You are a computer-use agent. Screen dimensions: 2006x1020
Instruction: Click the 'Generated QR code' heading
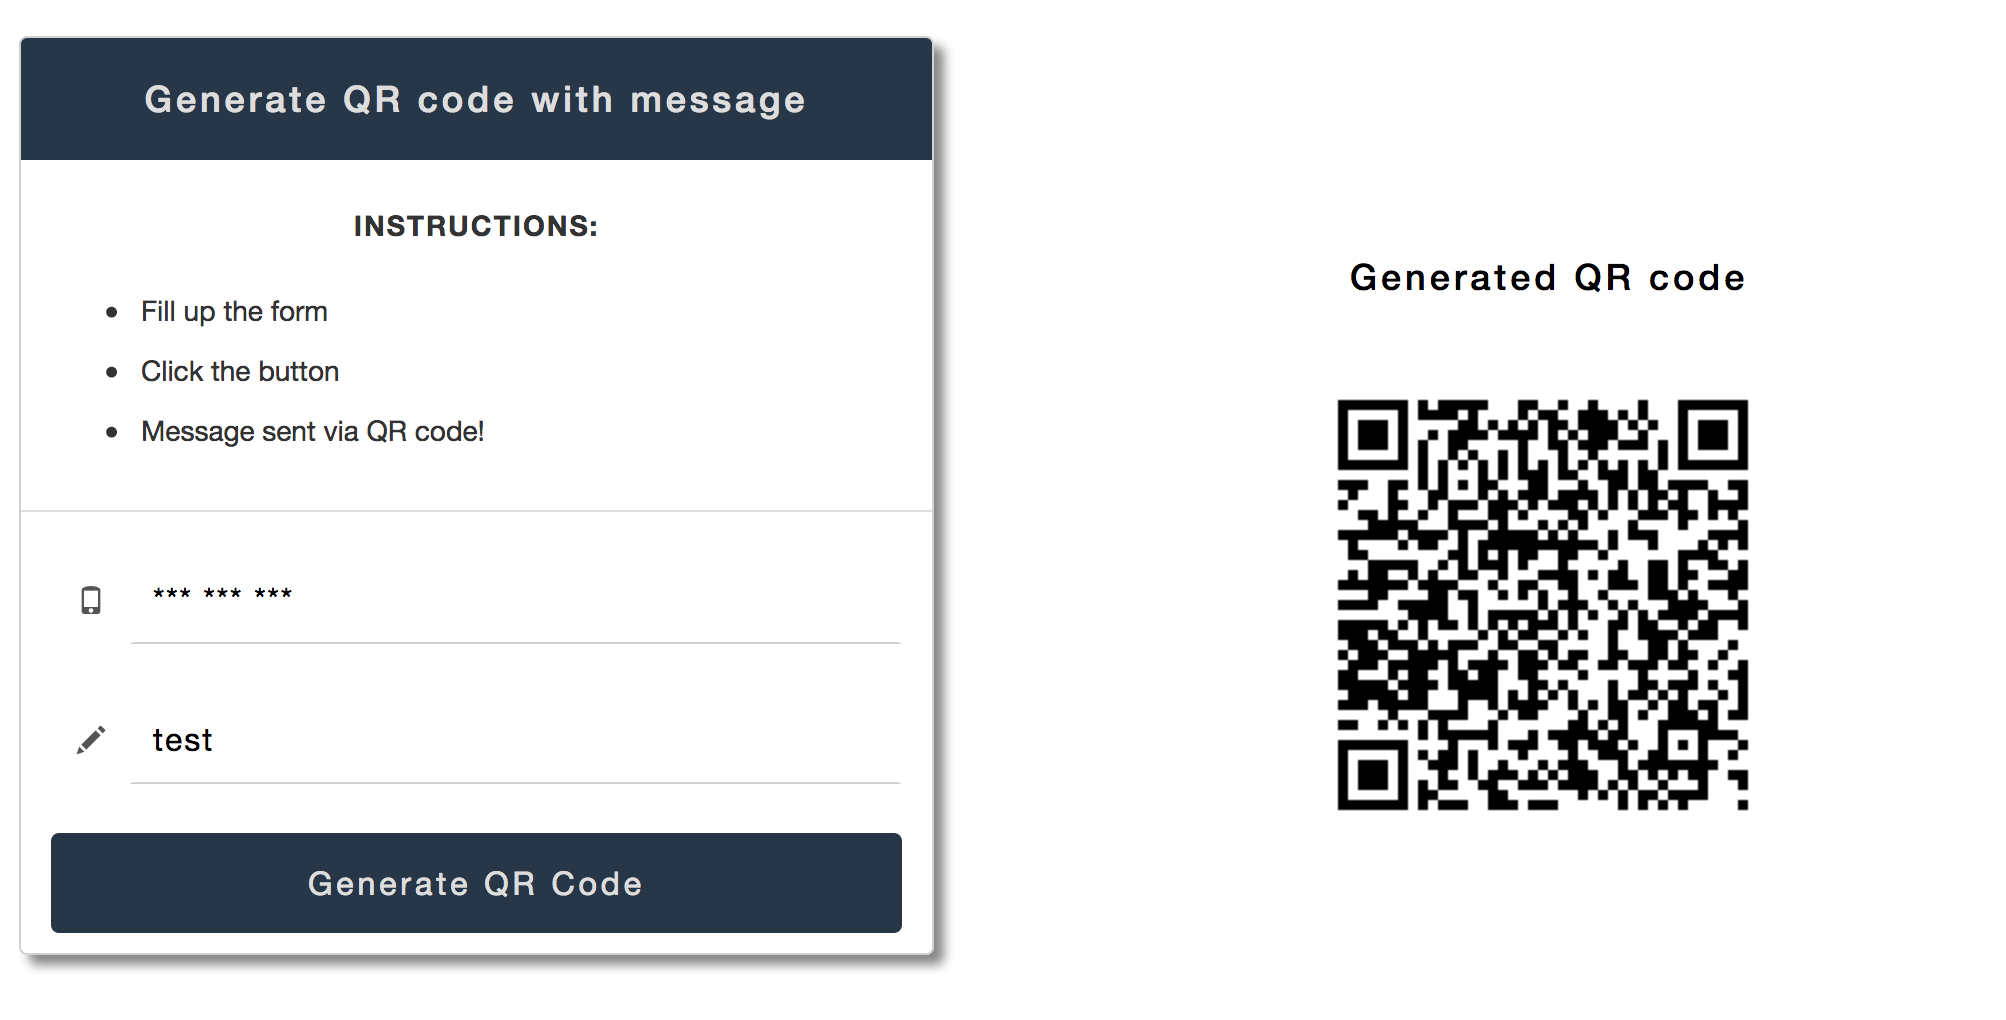pyautogui.click(x=1547, y=278)
